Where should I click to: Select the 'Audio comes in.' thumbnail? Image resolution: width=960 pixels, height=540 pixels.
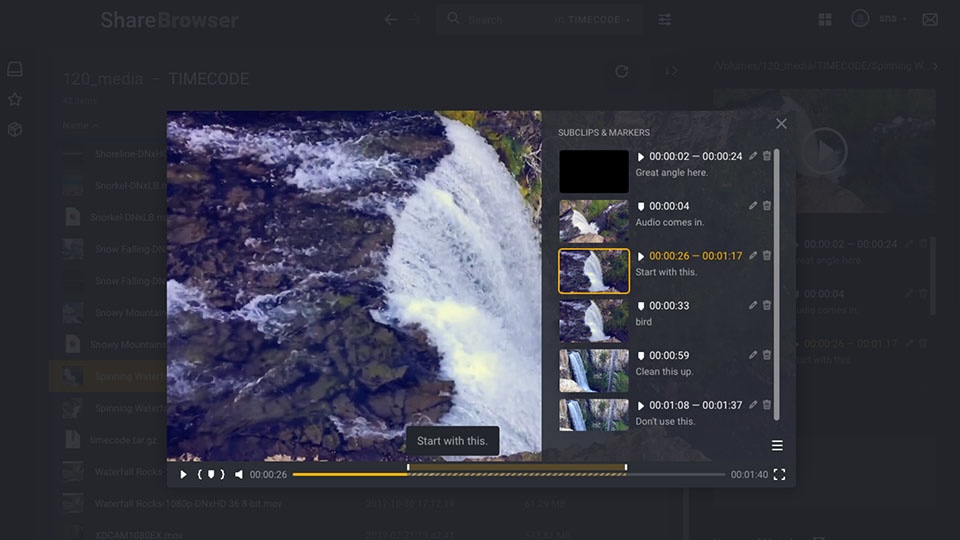pyautogui.click(x=594, y=221)
